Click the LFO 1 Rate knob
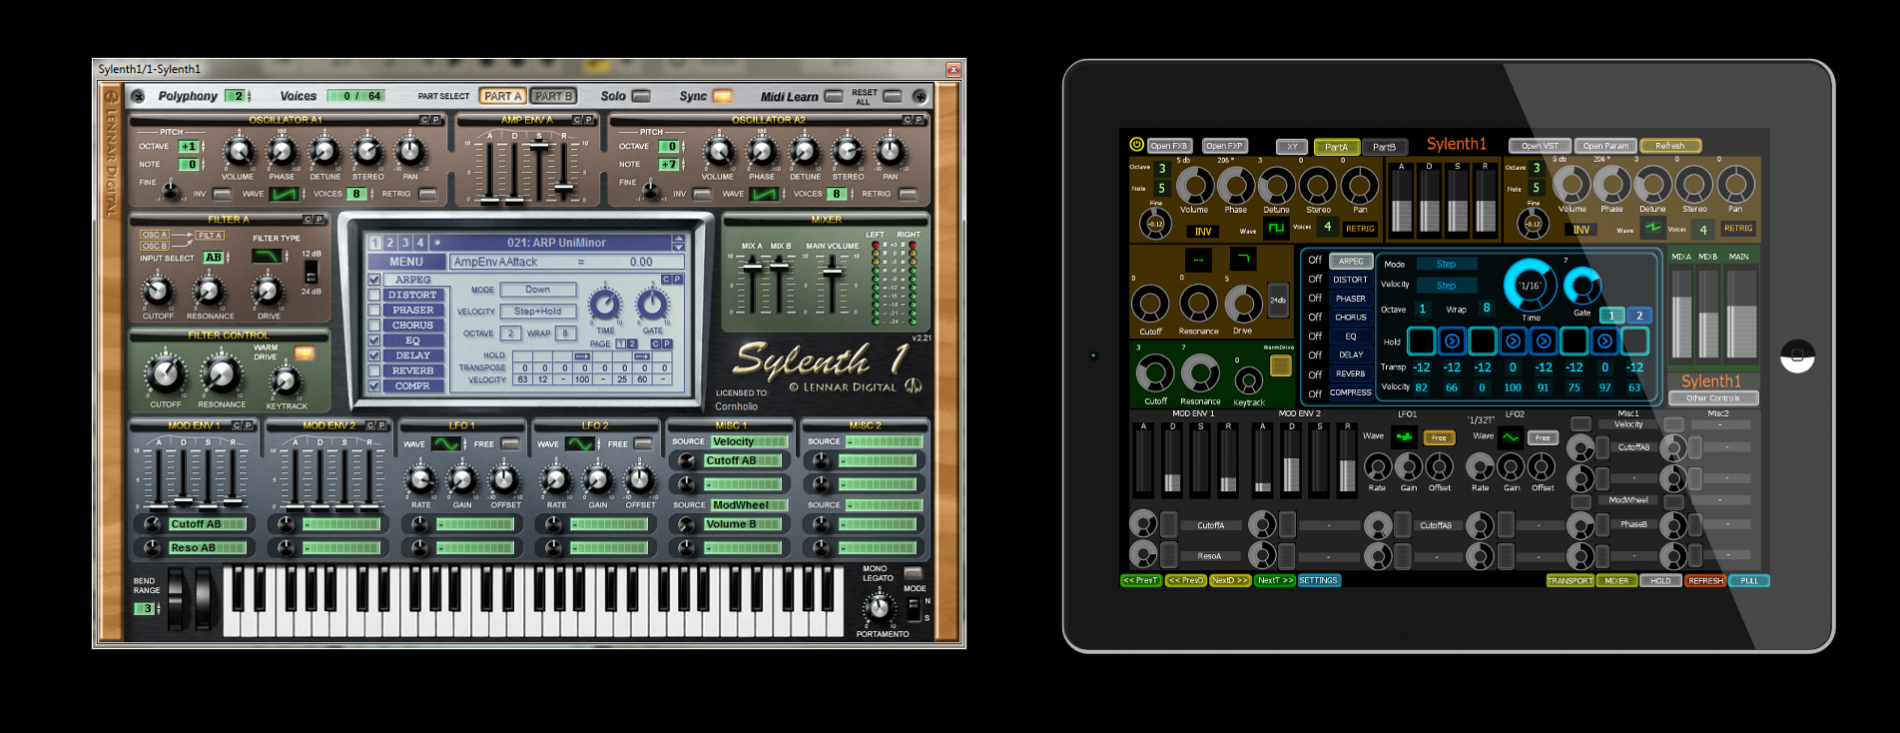Viewport: 1900px width, 733px height. pyautogui.click(x=420, y=481)
